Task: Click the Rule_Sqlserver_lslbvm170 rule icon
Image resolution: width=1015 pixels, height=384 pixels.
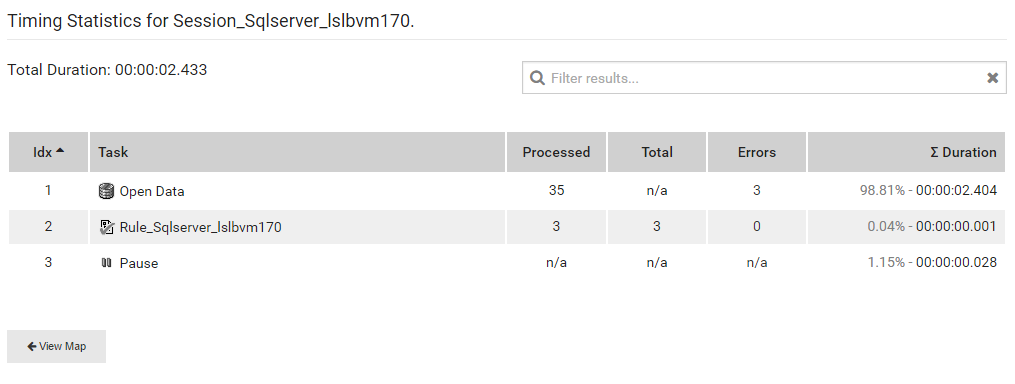Action: [x=107, y=227]
